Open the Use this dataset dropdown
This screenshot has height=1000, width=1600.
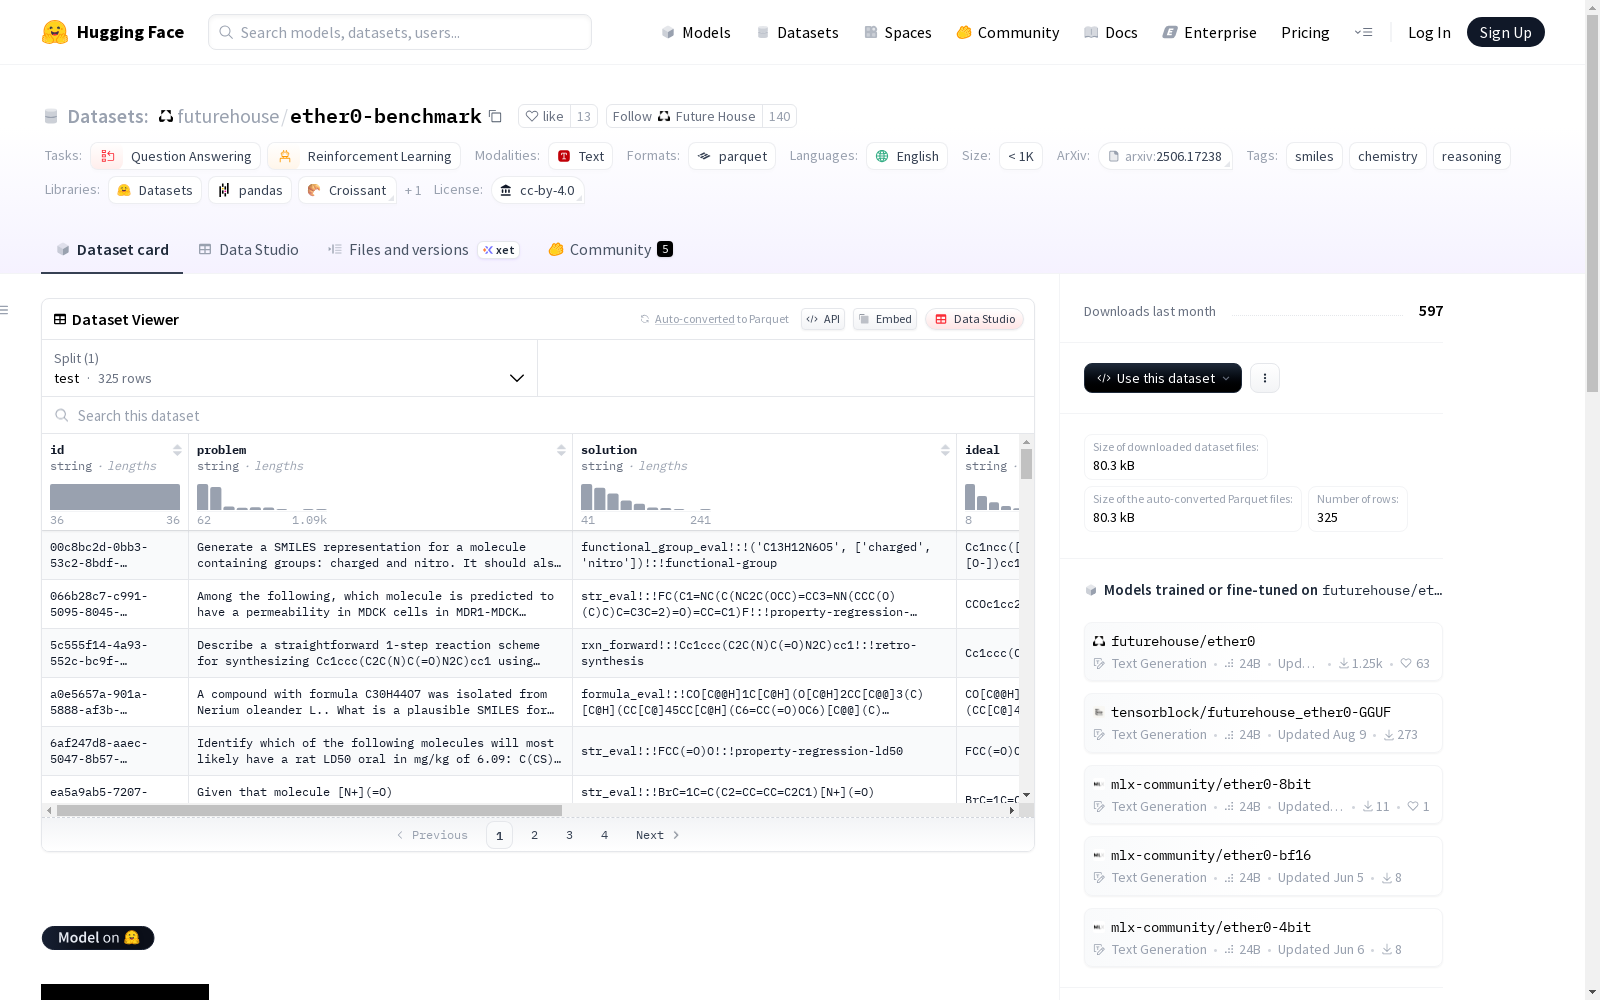(1162, 378)
